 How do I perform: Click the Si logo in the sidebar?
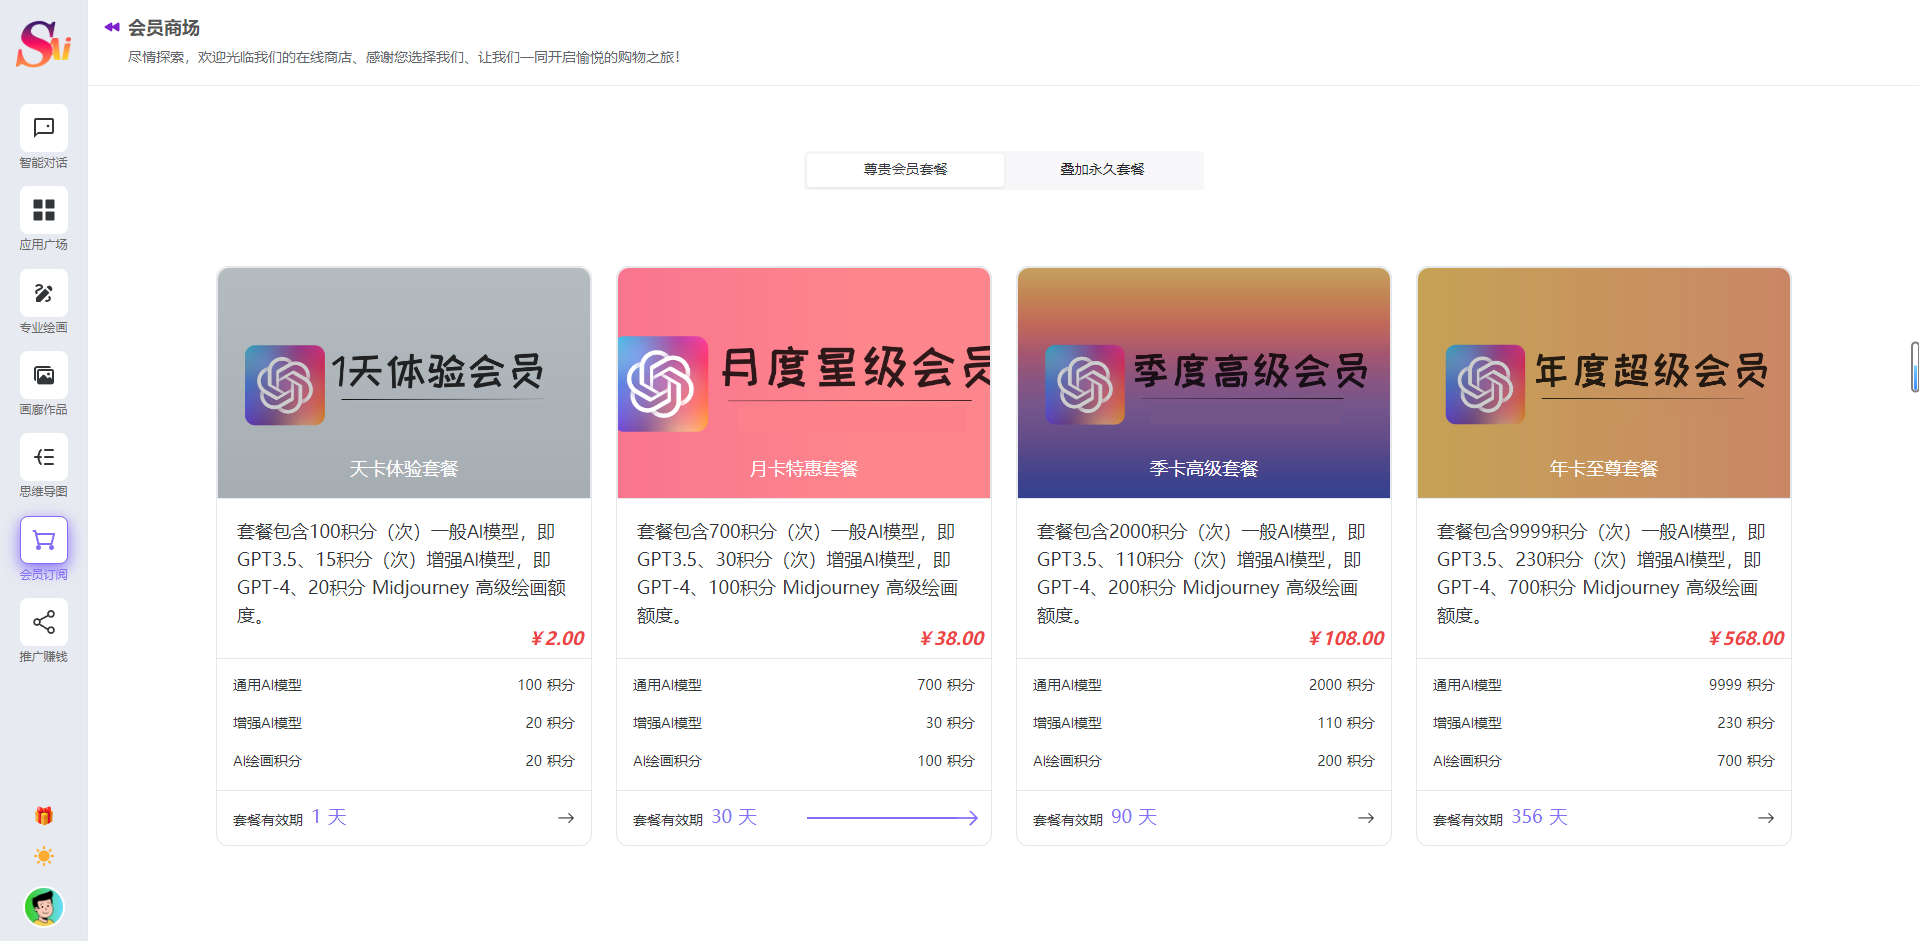tap(43, 44)
